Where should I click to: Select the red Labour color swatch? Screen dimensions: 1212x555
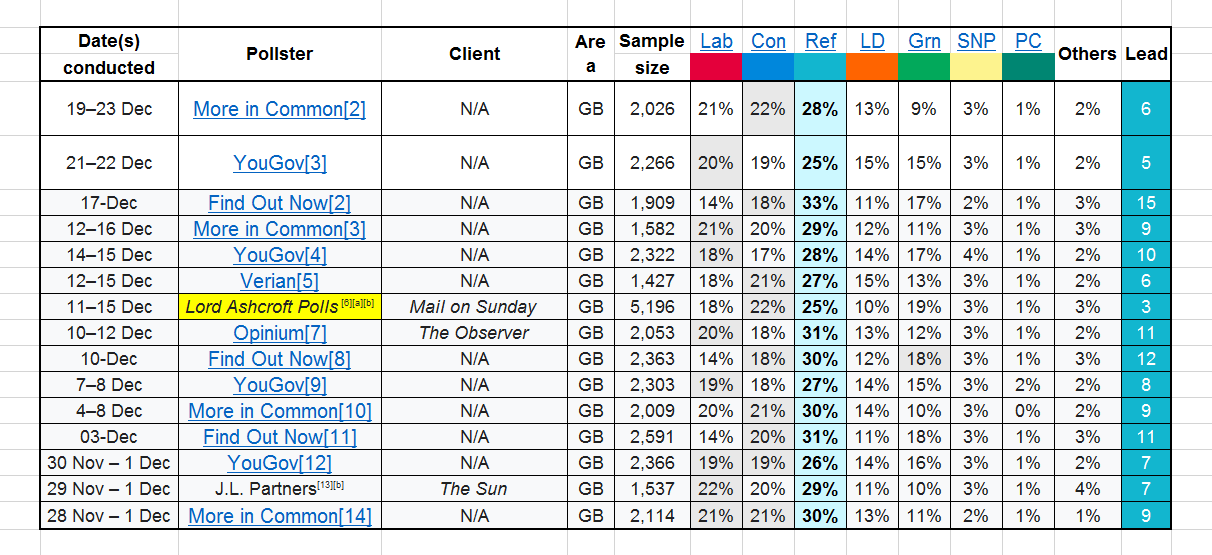click(716, 67)
